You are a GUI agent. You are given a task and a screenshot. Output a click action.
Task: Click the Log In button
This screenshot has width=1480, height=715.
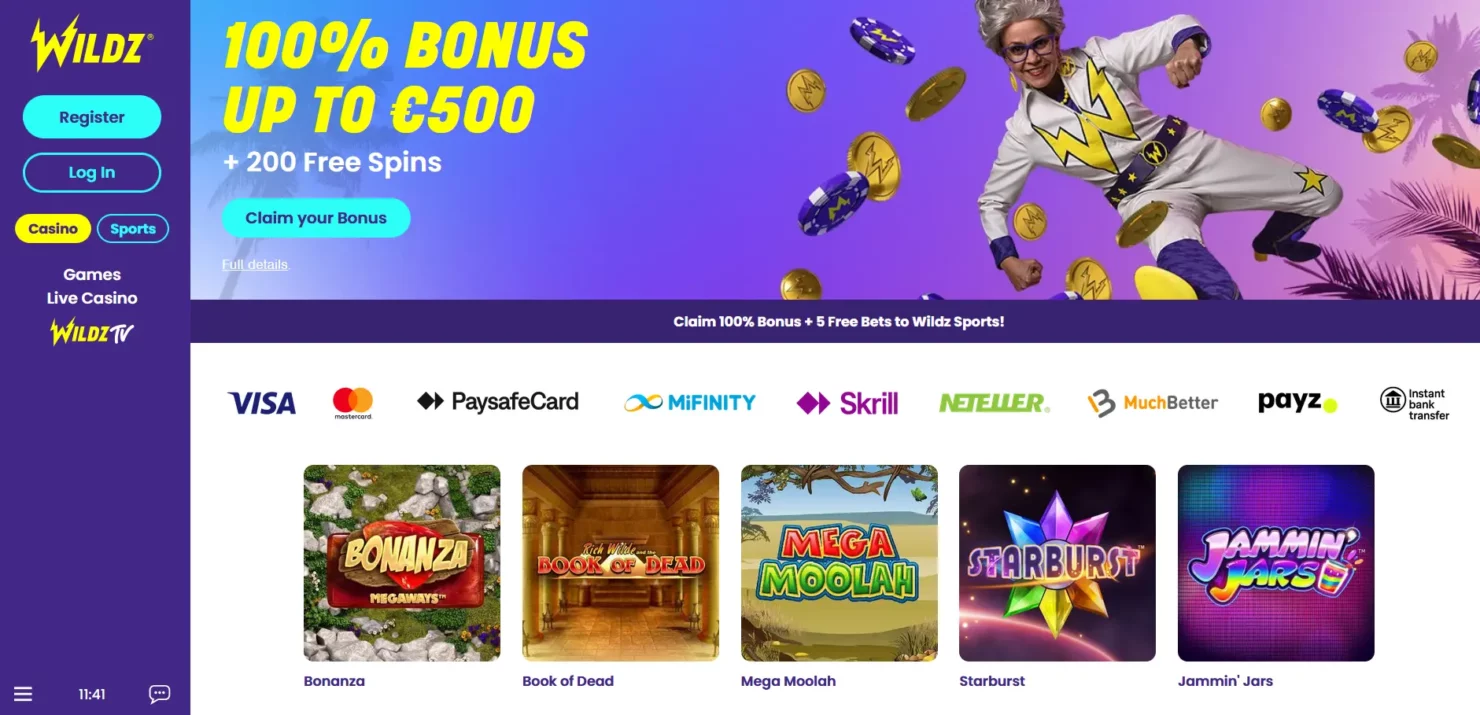click(x=92, y=172)
